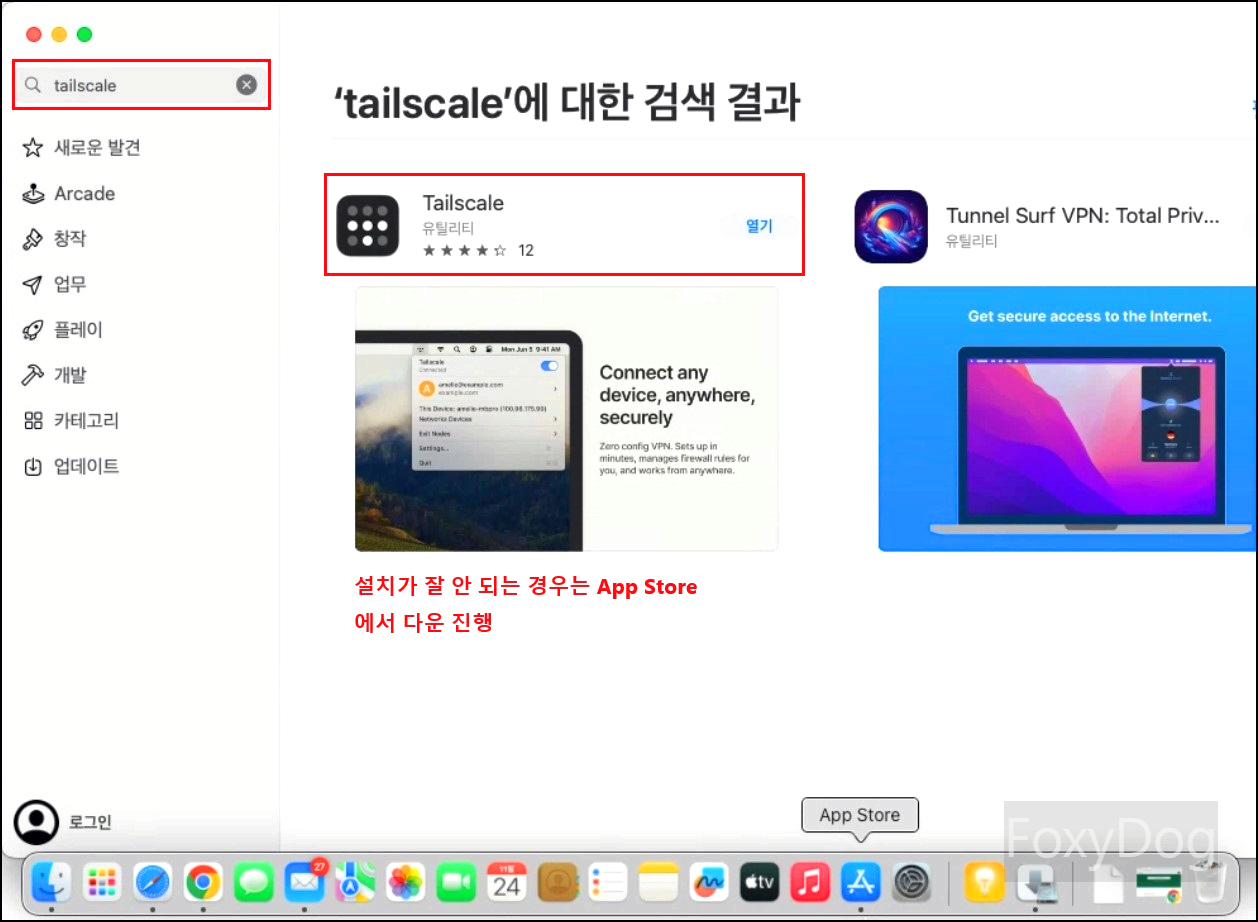
Task: Clear the search text with the X button
Action: (x=246, y=85)
